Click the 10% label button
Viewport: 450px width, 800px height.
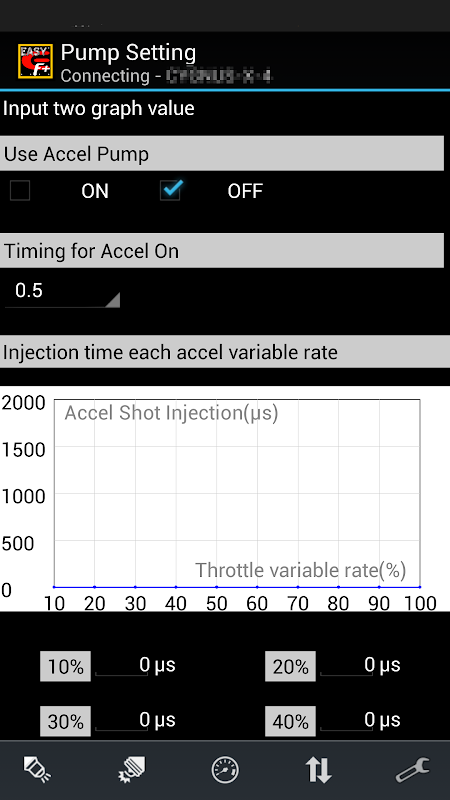pyautogui.click(x=65, y=666)
